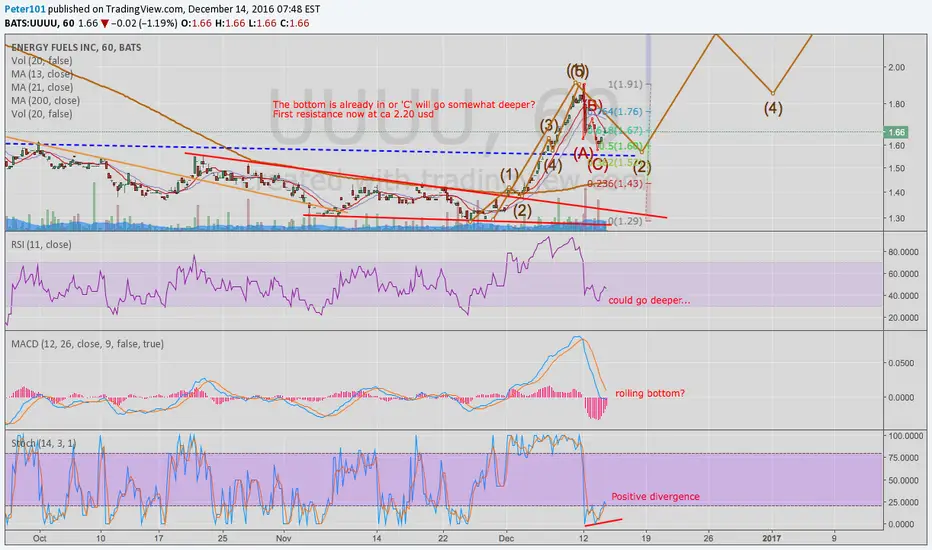This screenshot has height=550, width=932.
Task: Click the Stoch (14, 3, 1) pane label
Action: pyautogui.click(x=43, y=444)
